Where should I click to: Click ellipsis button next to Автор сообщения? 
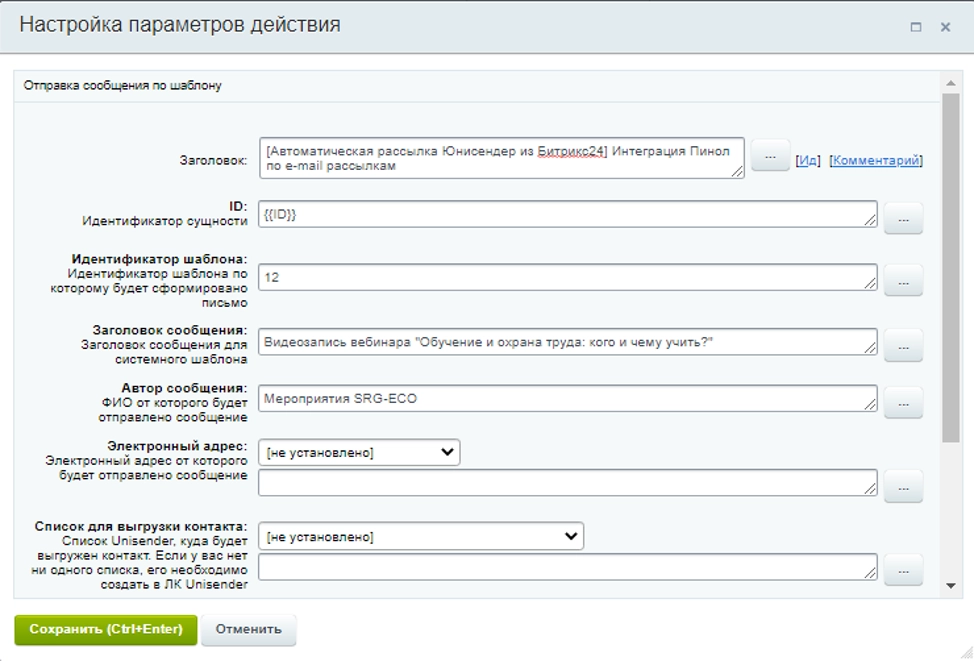click(x=903, y=402)
